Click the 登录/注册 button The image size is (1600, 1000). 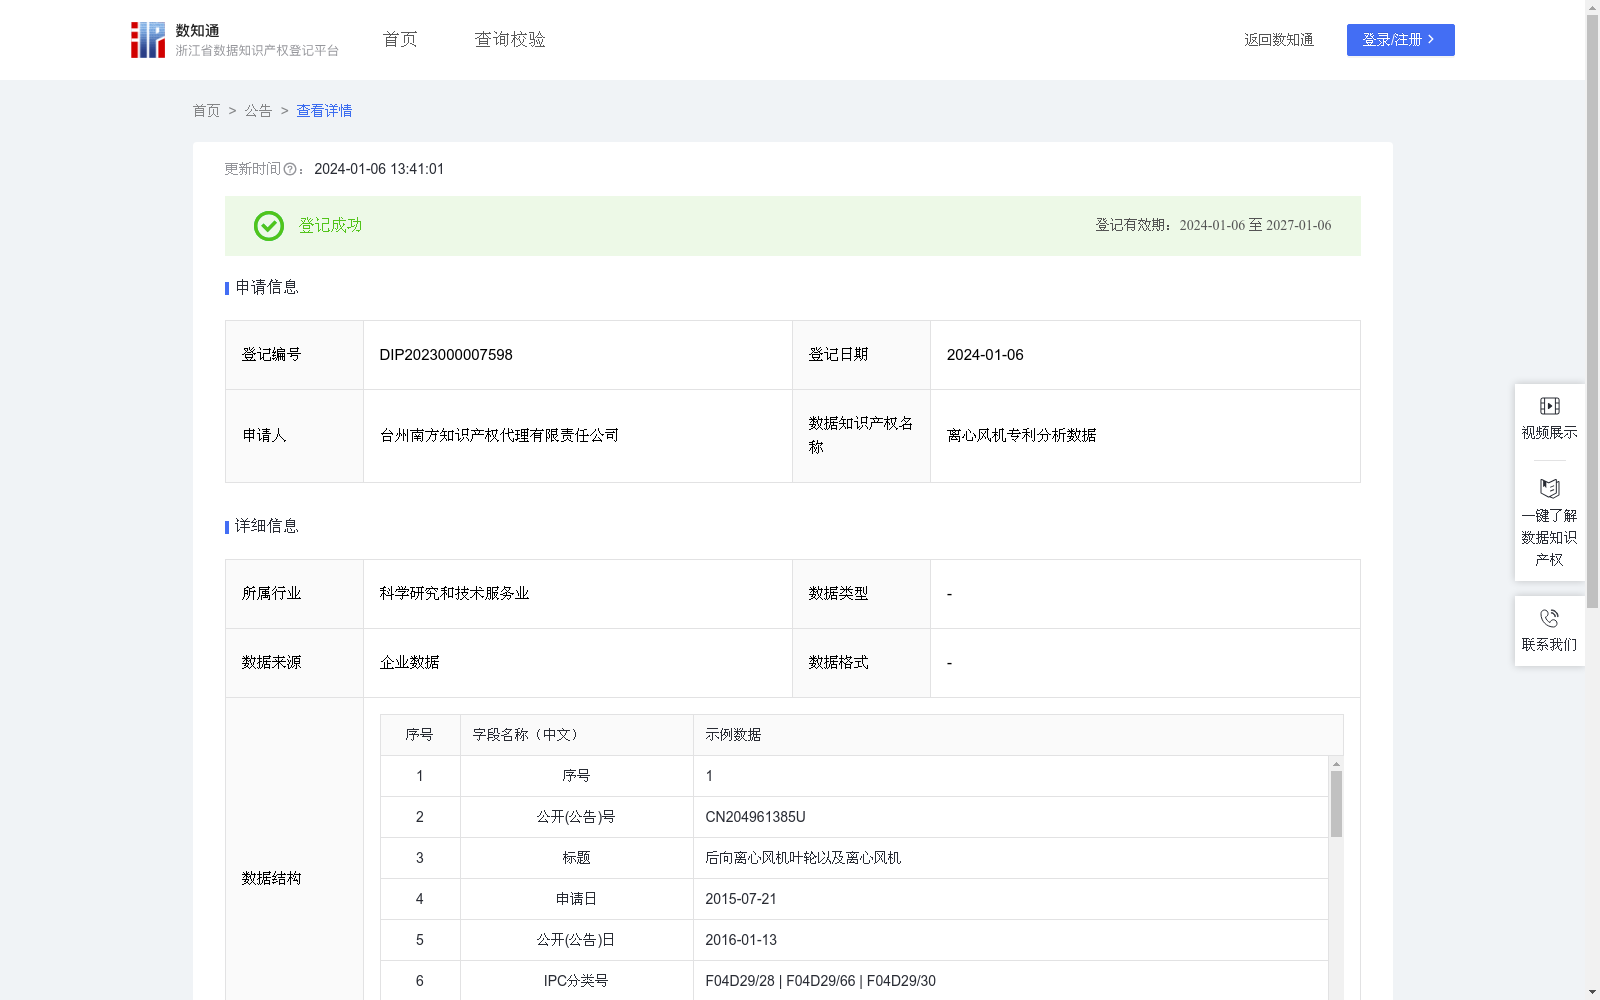1400,40
